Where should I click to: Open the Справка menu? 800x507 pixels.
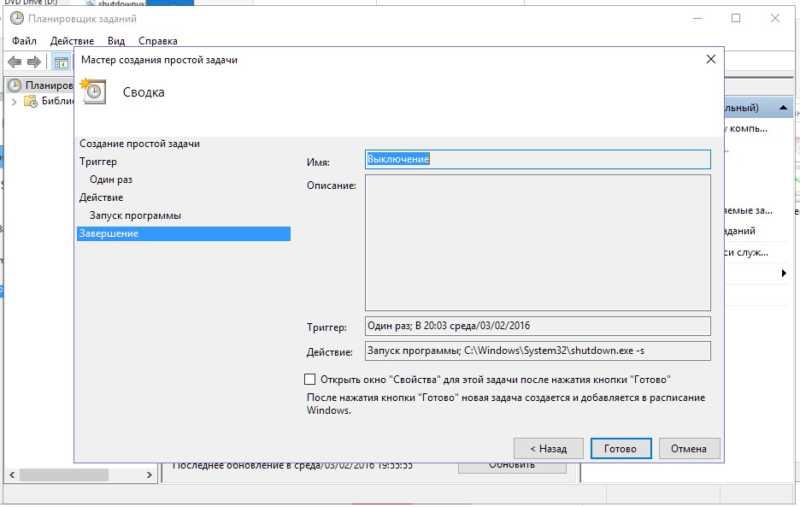coord(158,41)
